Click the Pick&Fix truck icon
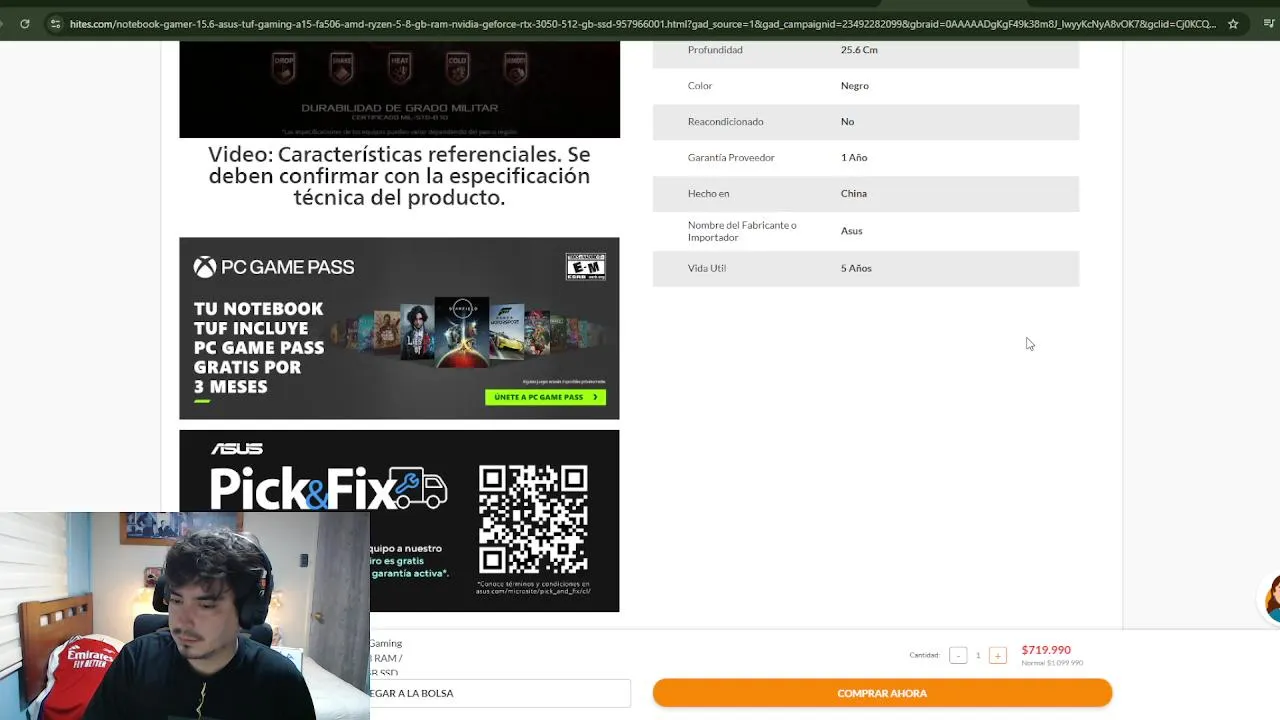This screenshot has height=720, width=1280. point(420,488)
